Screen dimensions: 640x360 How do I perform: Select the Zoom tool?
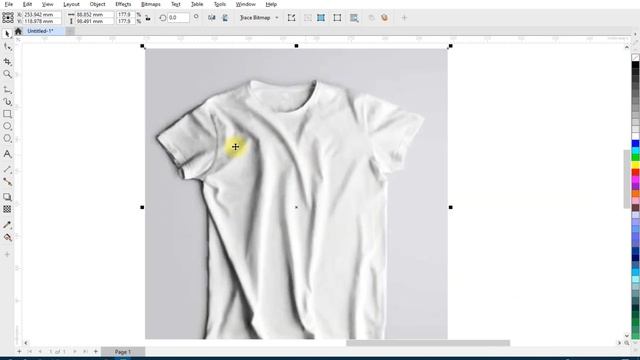tap(7, 74)
